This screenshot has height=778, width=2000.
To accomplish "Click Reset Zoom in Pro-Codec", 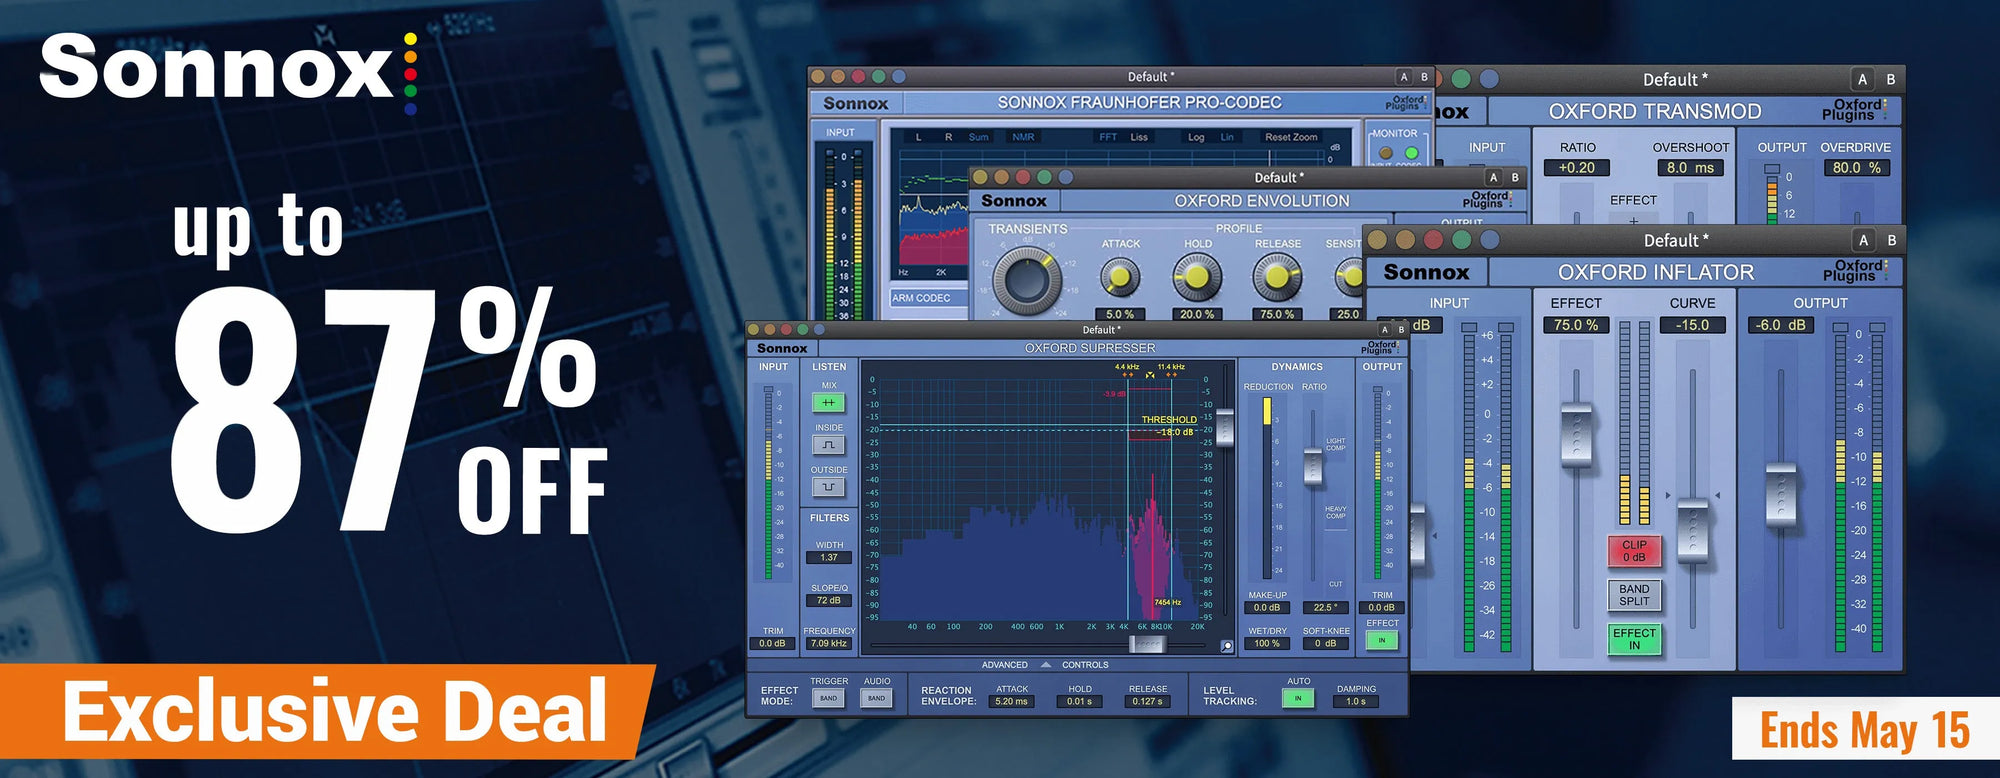I will tap(1291, 137).
